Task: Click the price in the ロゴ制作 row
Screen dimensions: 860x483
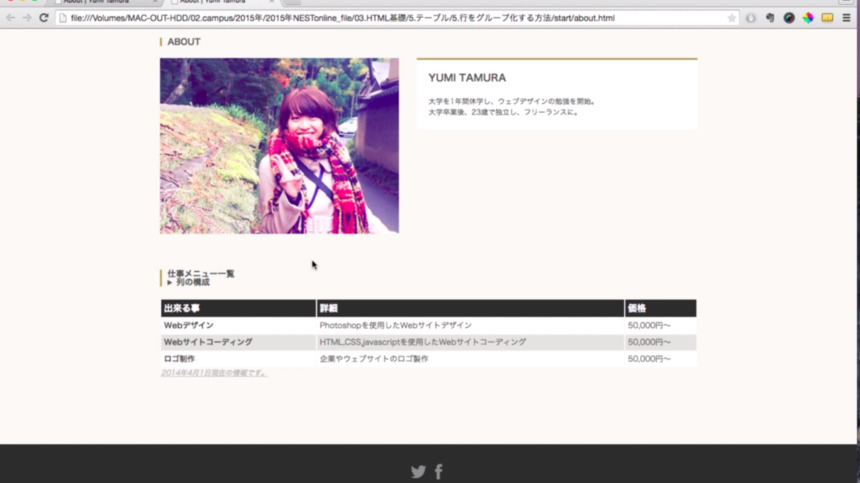Action: pos(661,359)
